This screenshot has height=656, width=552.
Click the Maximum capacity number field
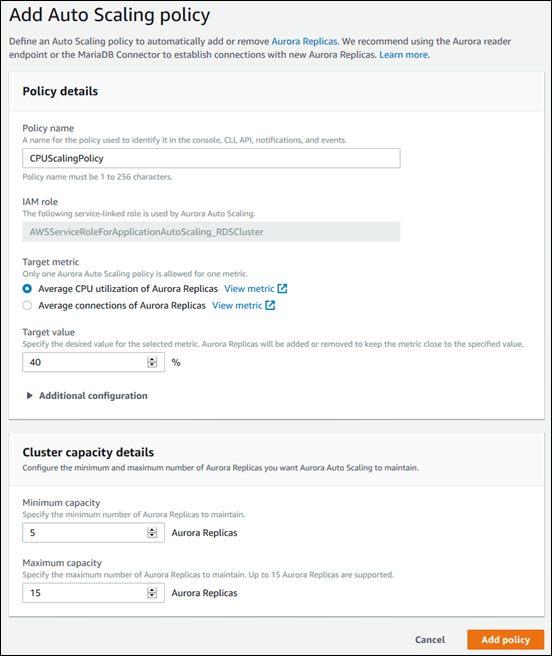pos(93,593)
